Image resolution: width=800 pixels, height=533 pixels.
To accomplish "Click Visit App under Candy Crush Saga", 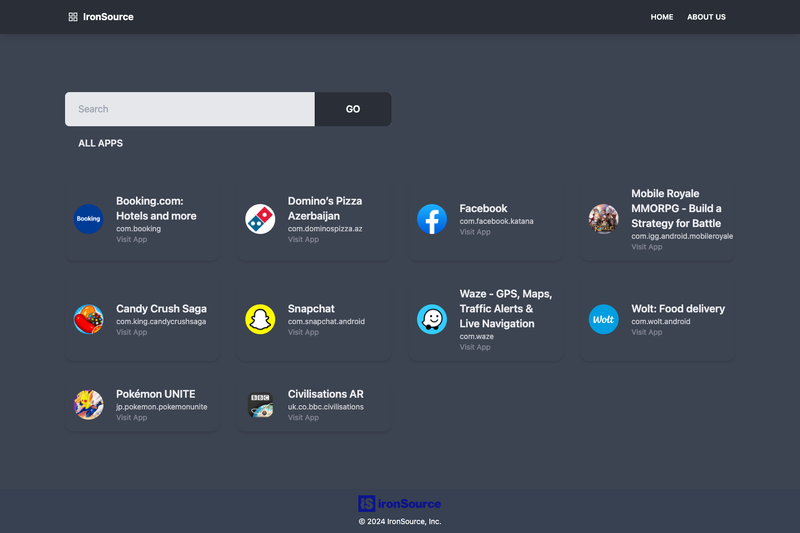I will (x=132, y=332).
